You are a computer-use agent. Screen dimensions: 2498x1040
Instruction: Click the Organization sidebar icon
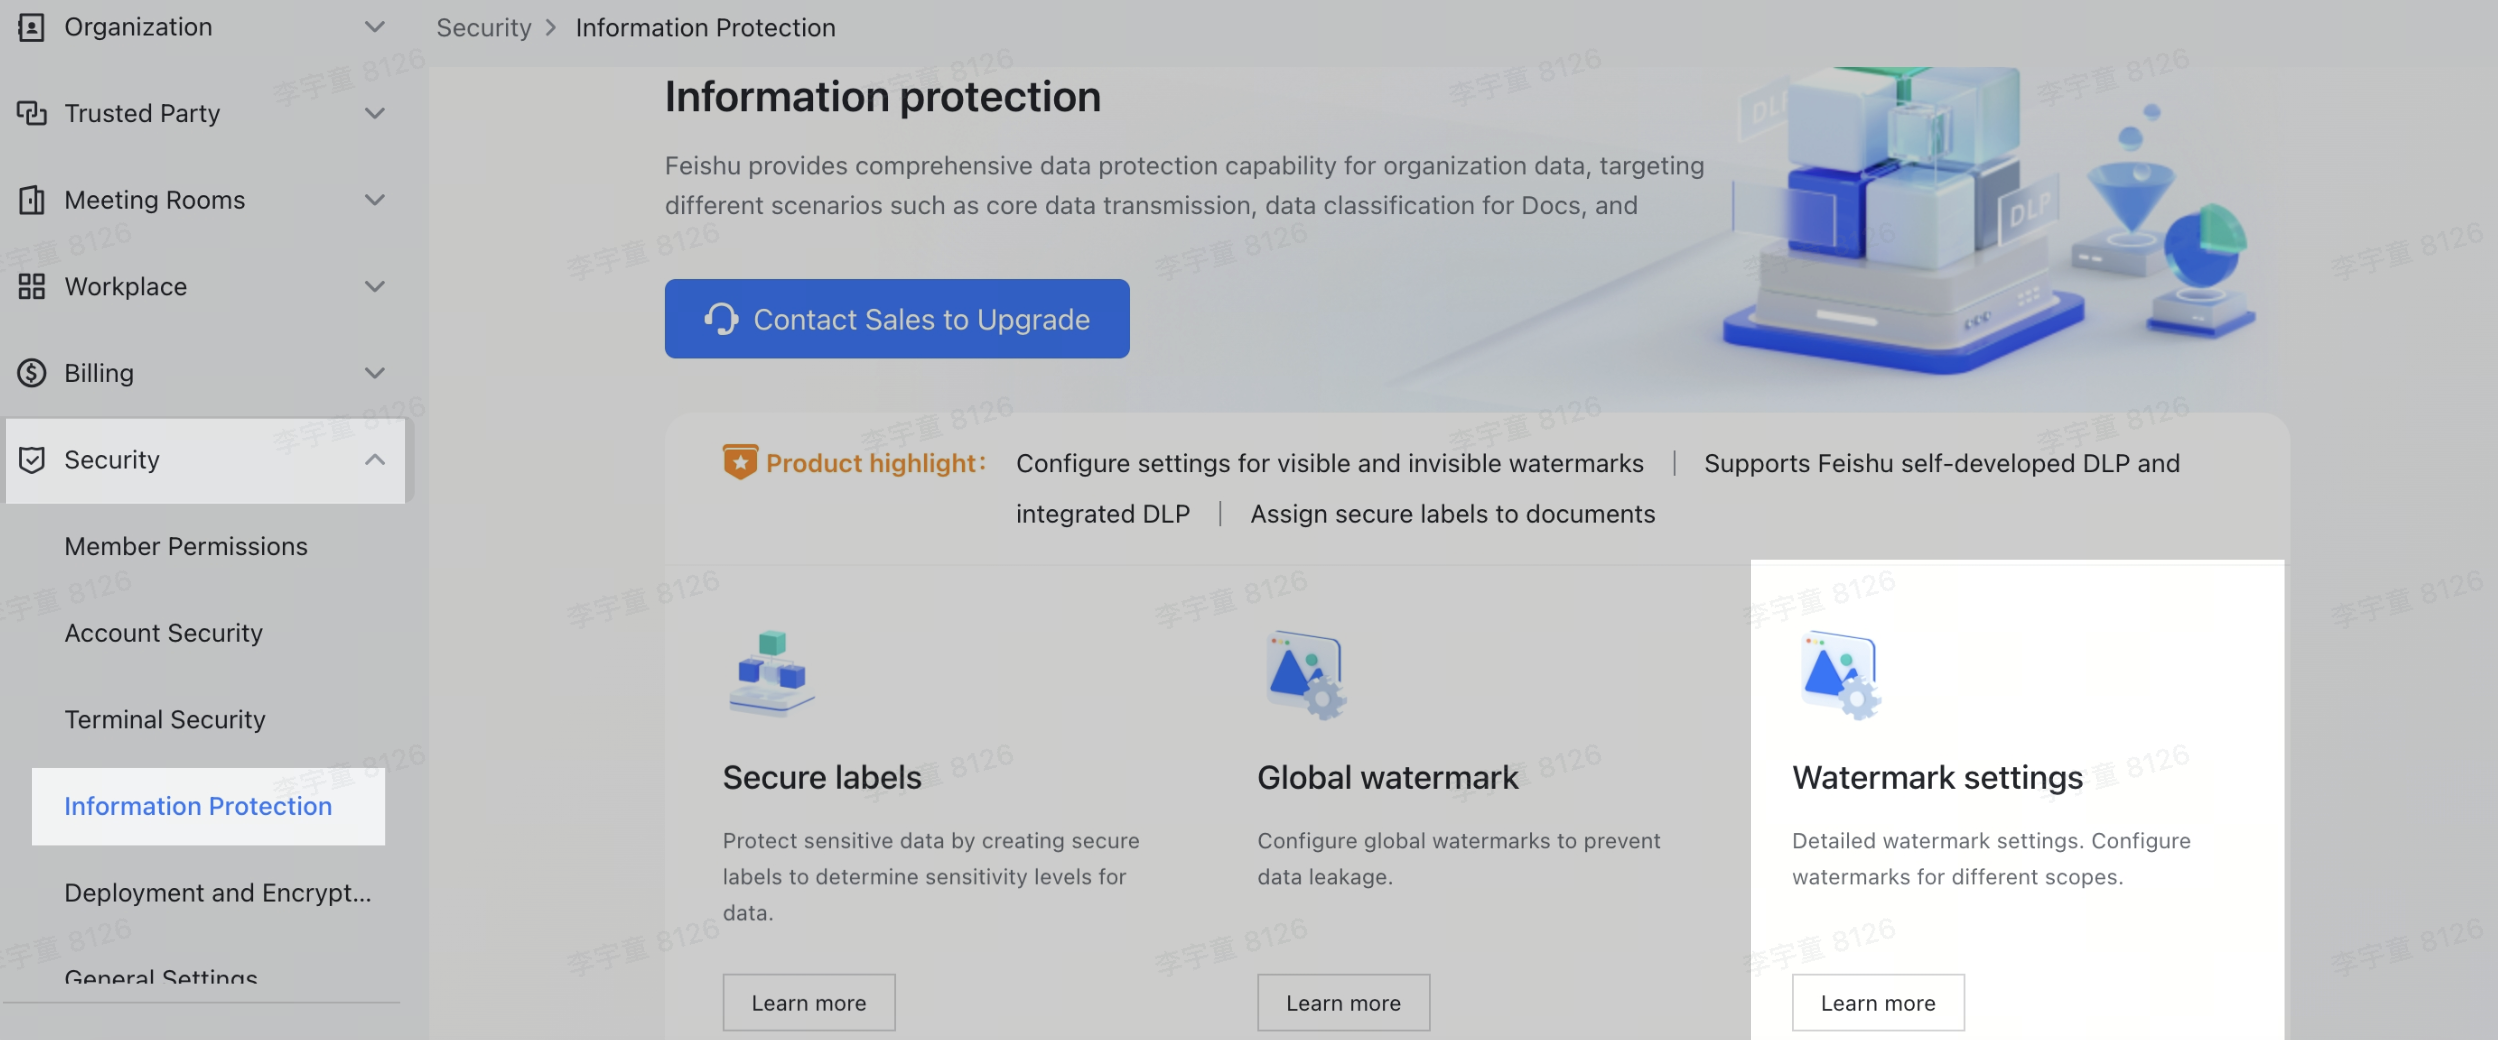(31, 27)
